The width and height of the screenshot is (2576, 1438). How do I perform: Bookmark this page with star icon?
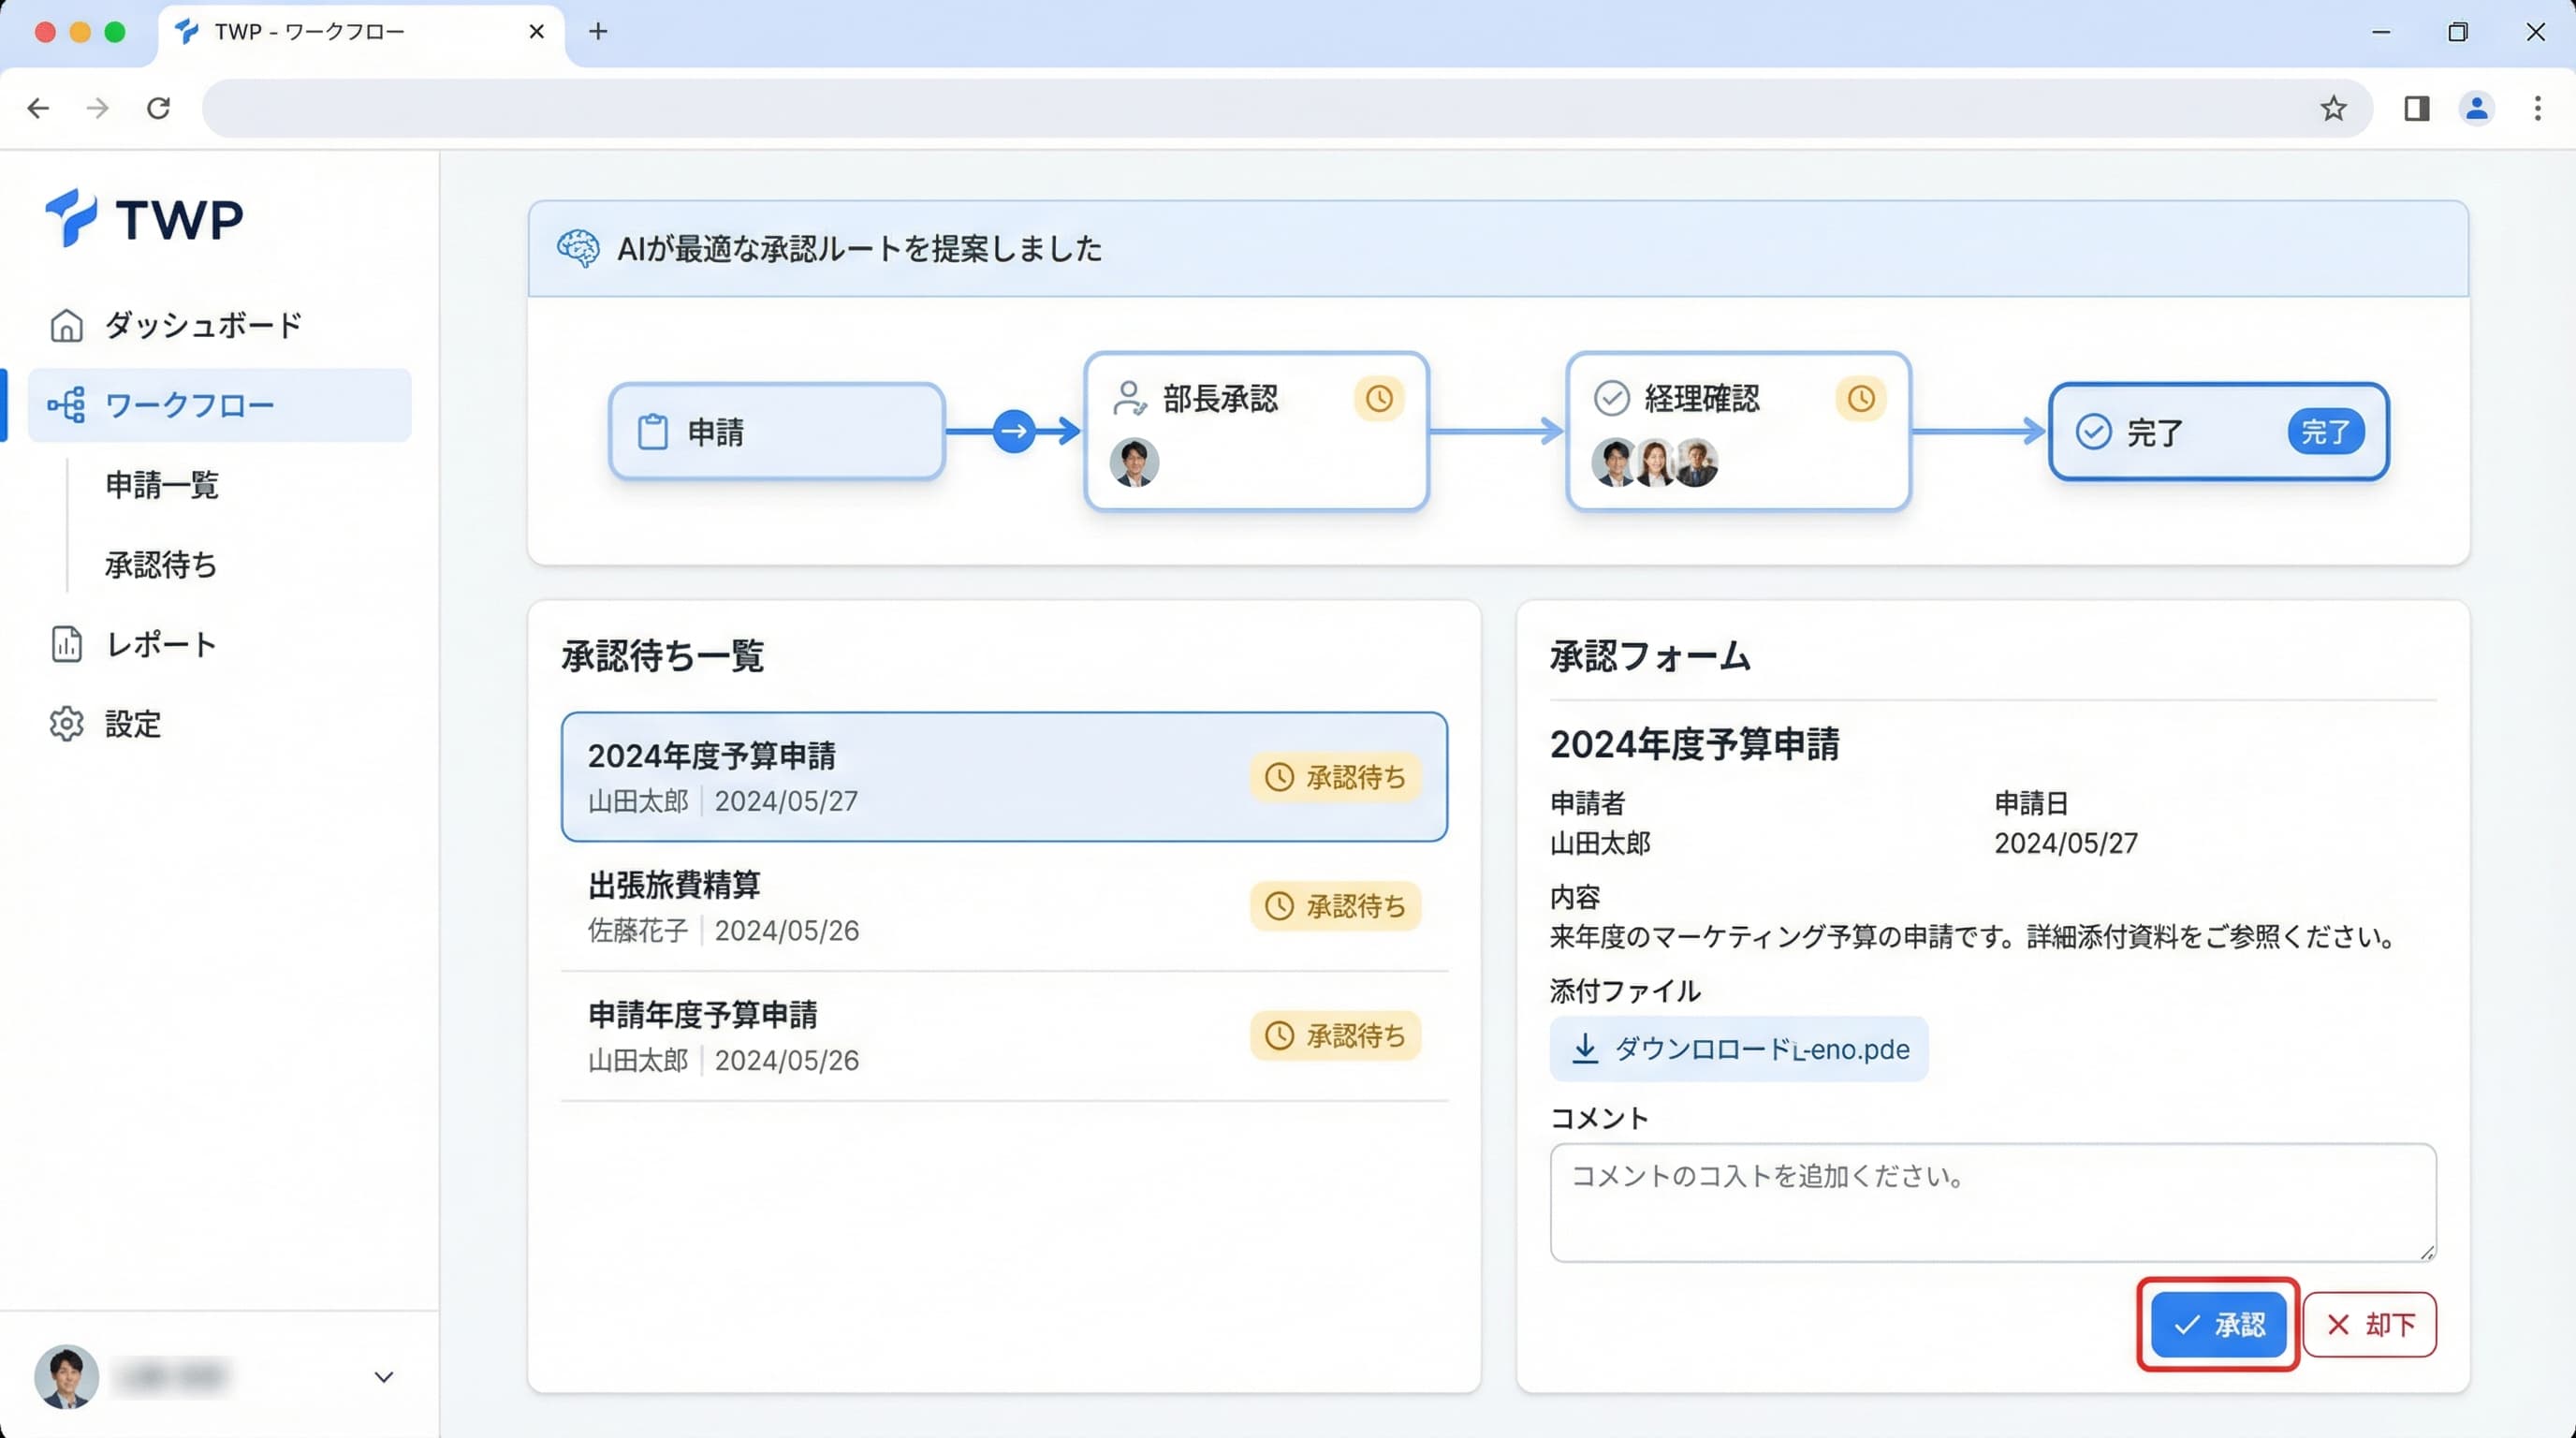pos(2333,108)
